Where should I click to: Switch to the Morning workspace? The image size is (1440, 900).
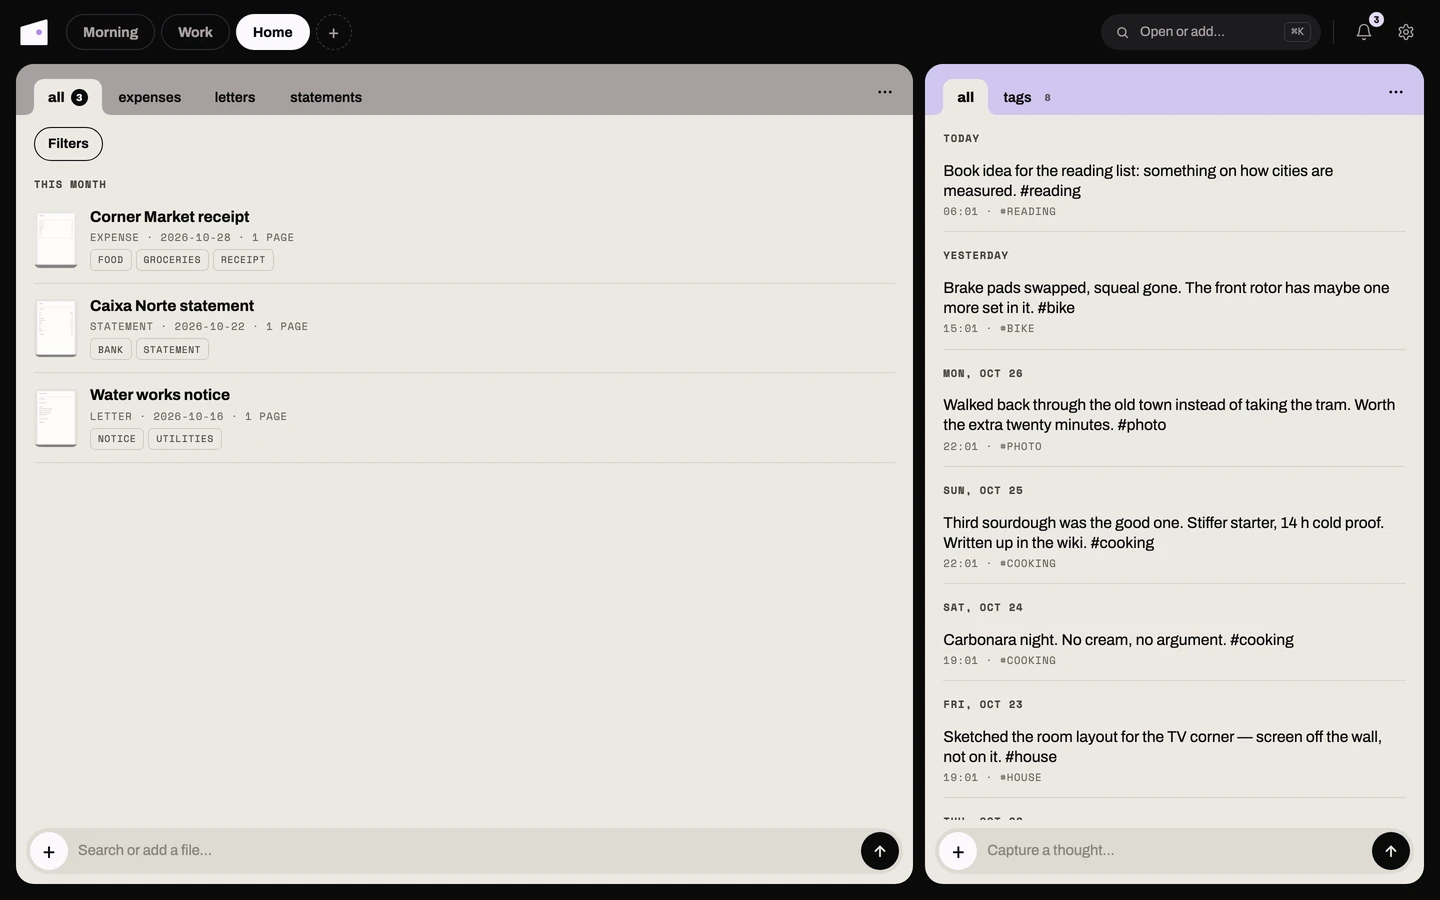click(110, 32)
